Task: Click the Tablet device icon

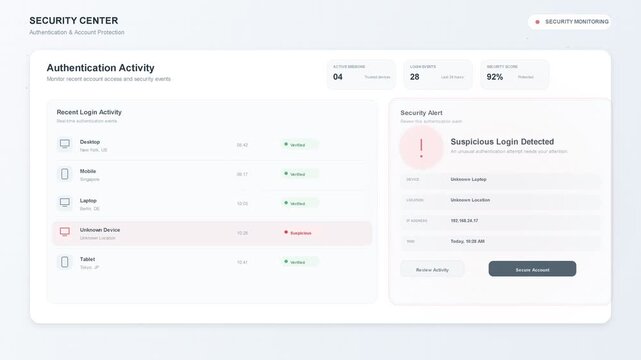Action: point(65,262)
